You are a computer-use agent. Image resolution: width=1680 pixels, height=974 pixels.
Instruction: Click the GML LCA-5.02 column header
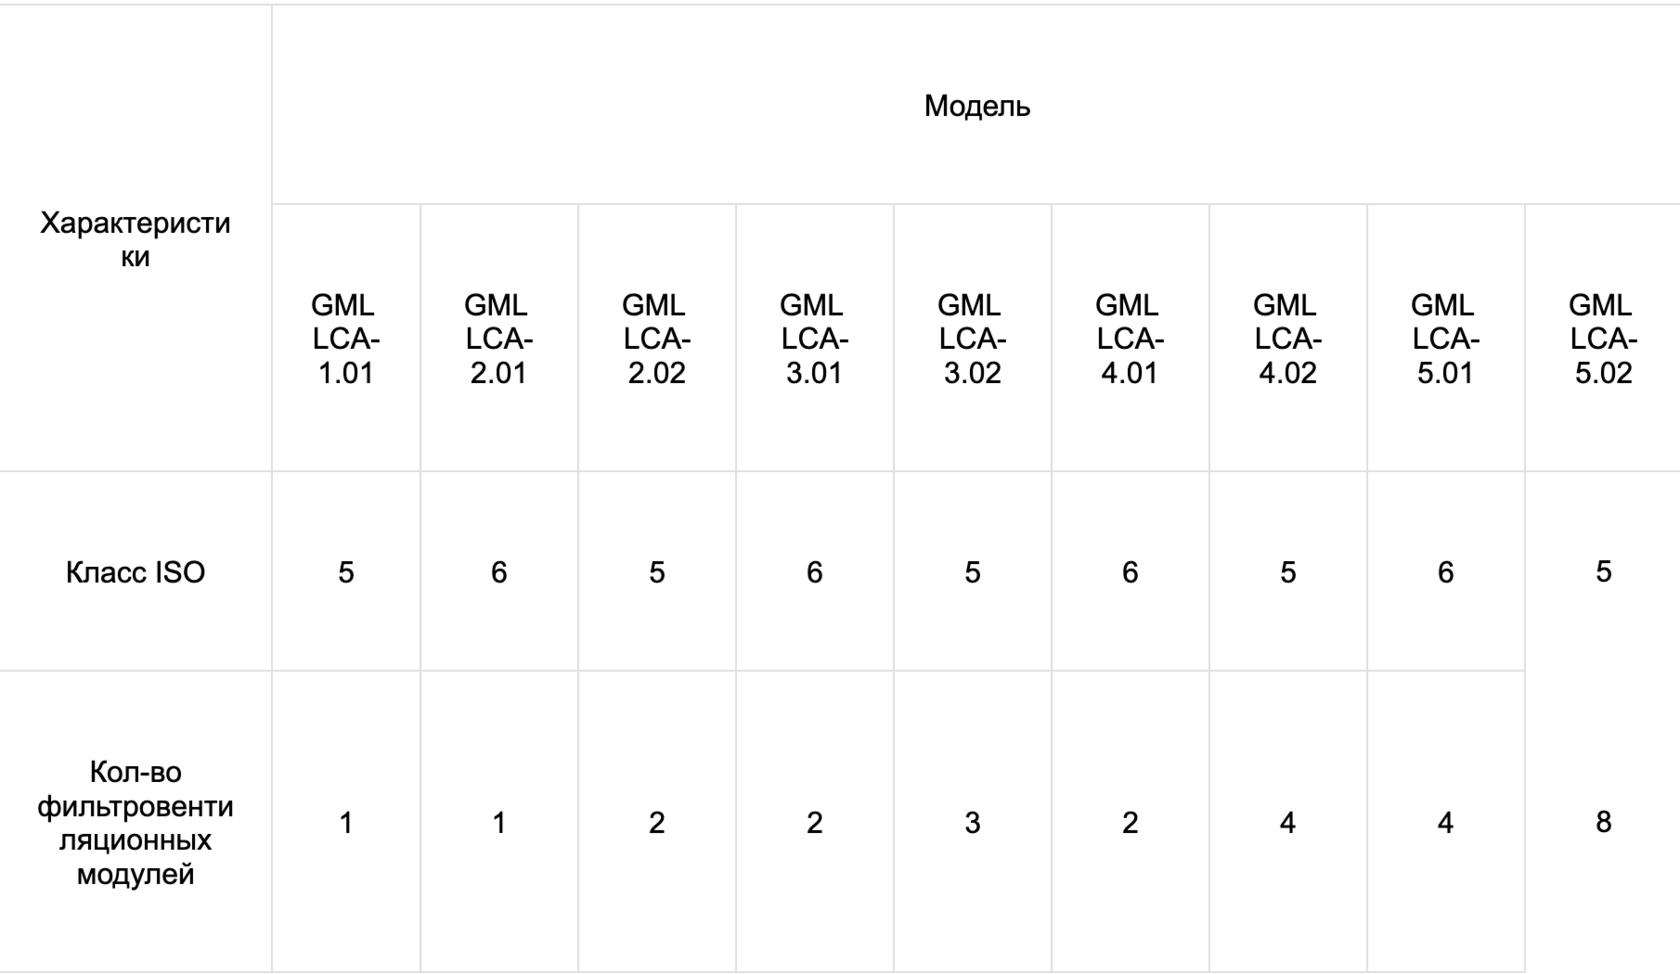point(1602,339)
